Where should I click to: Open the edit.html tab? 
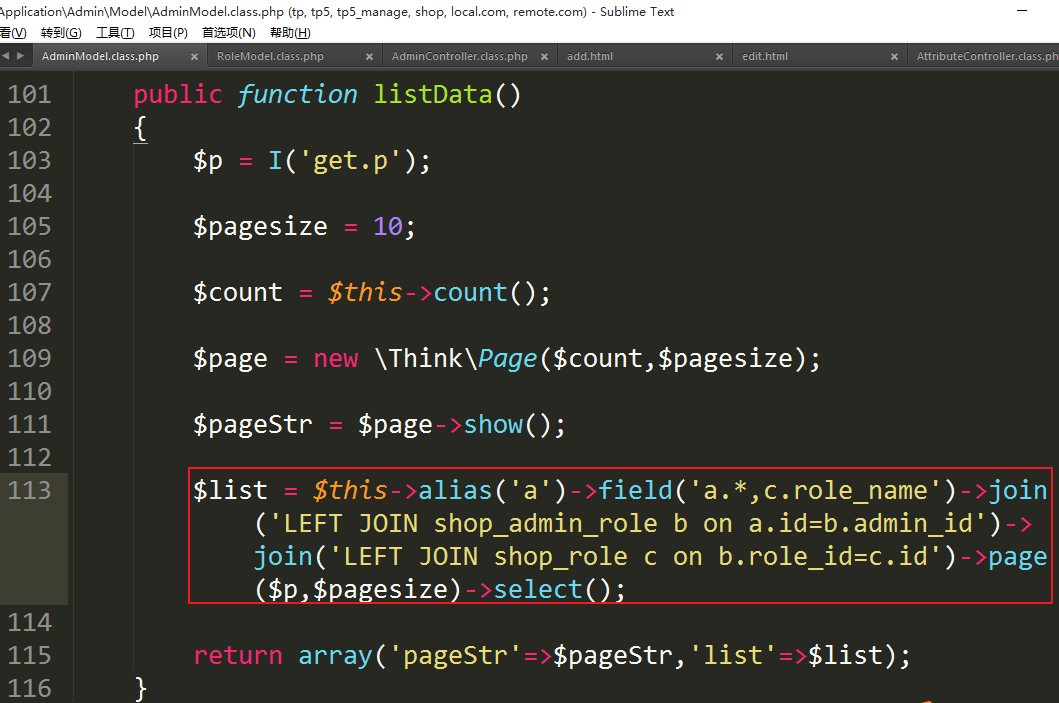(x=765, y=57)
